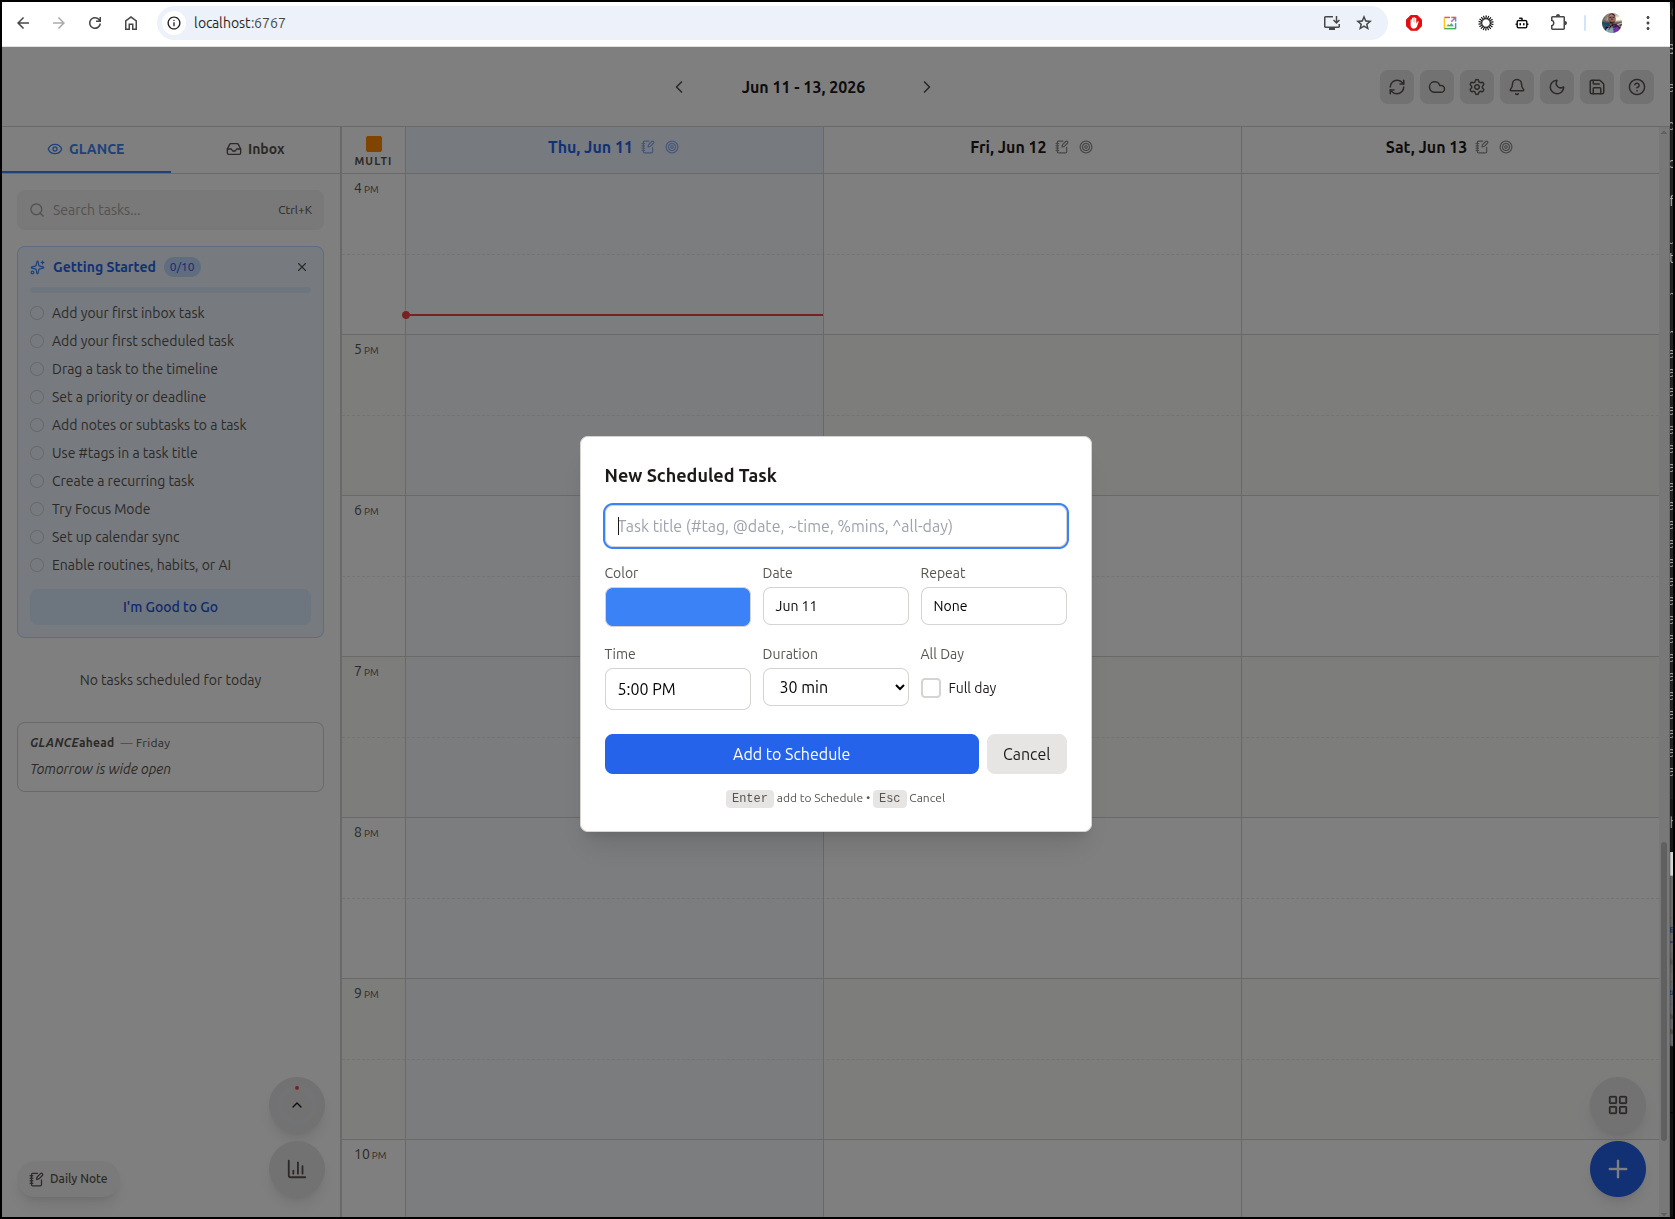Screen dimensions: 1675x1219
Task: Open the browser three-dot menu
Action: pyautogui.click(x=1648, y=23)
